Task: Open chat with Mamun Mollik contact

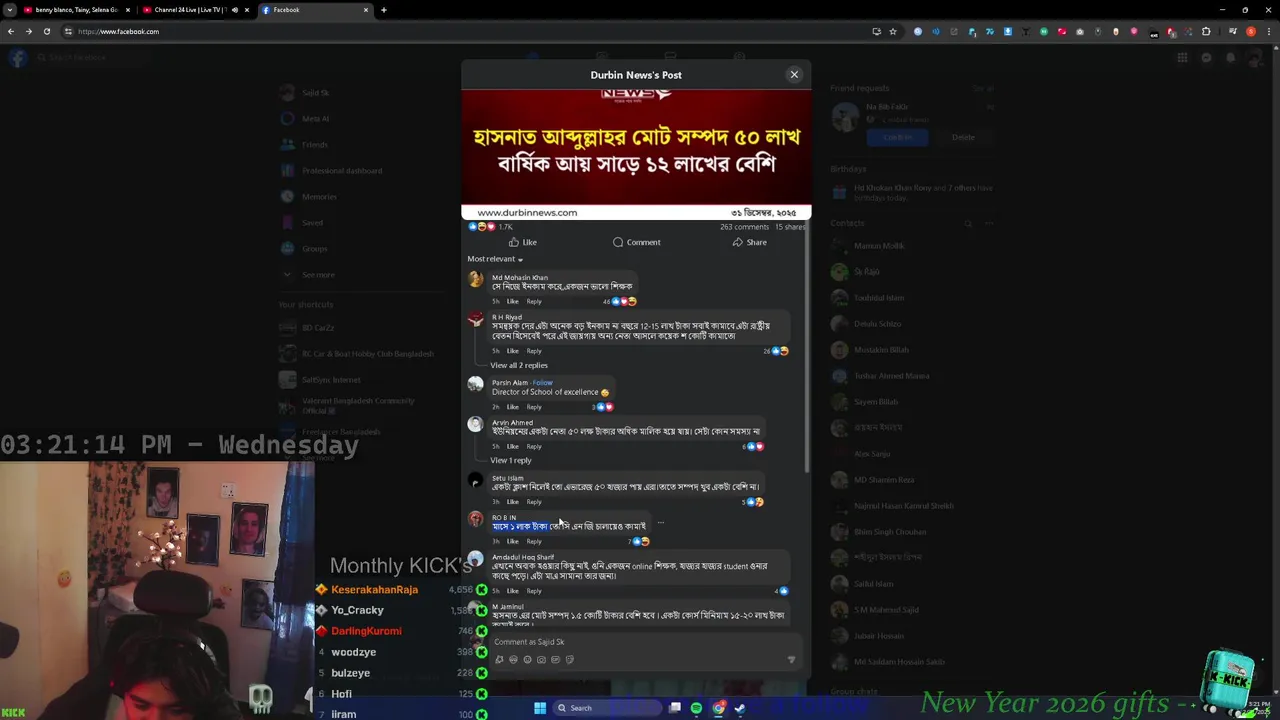Action: (x=878, y=245)
